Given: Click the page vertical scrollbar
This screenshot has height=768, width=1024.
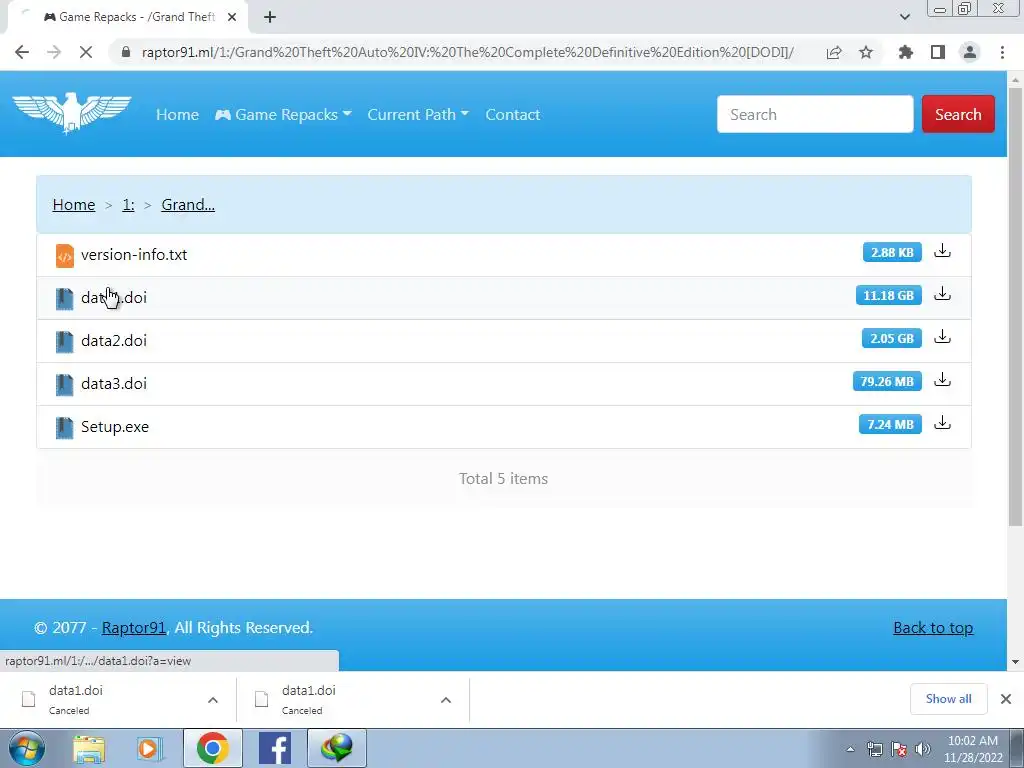Looking at the screenshot, I should click(x=1015, y=307).
